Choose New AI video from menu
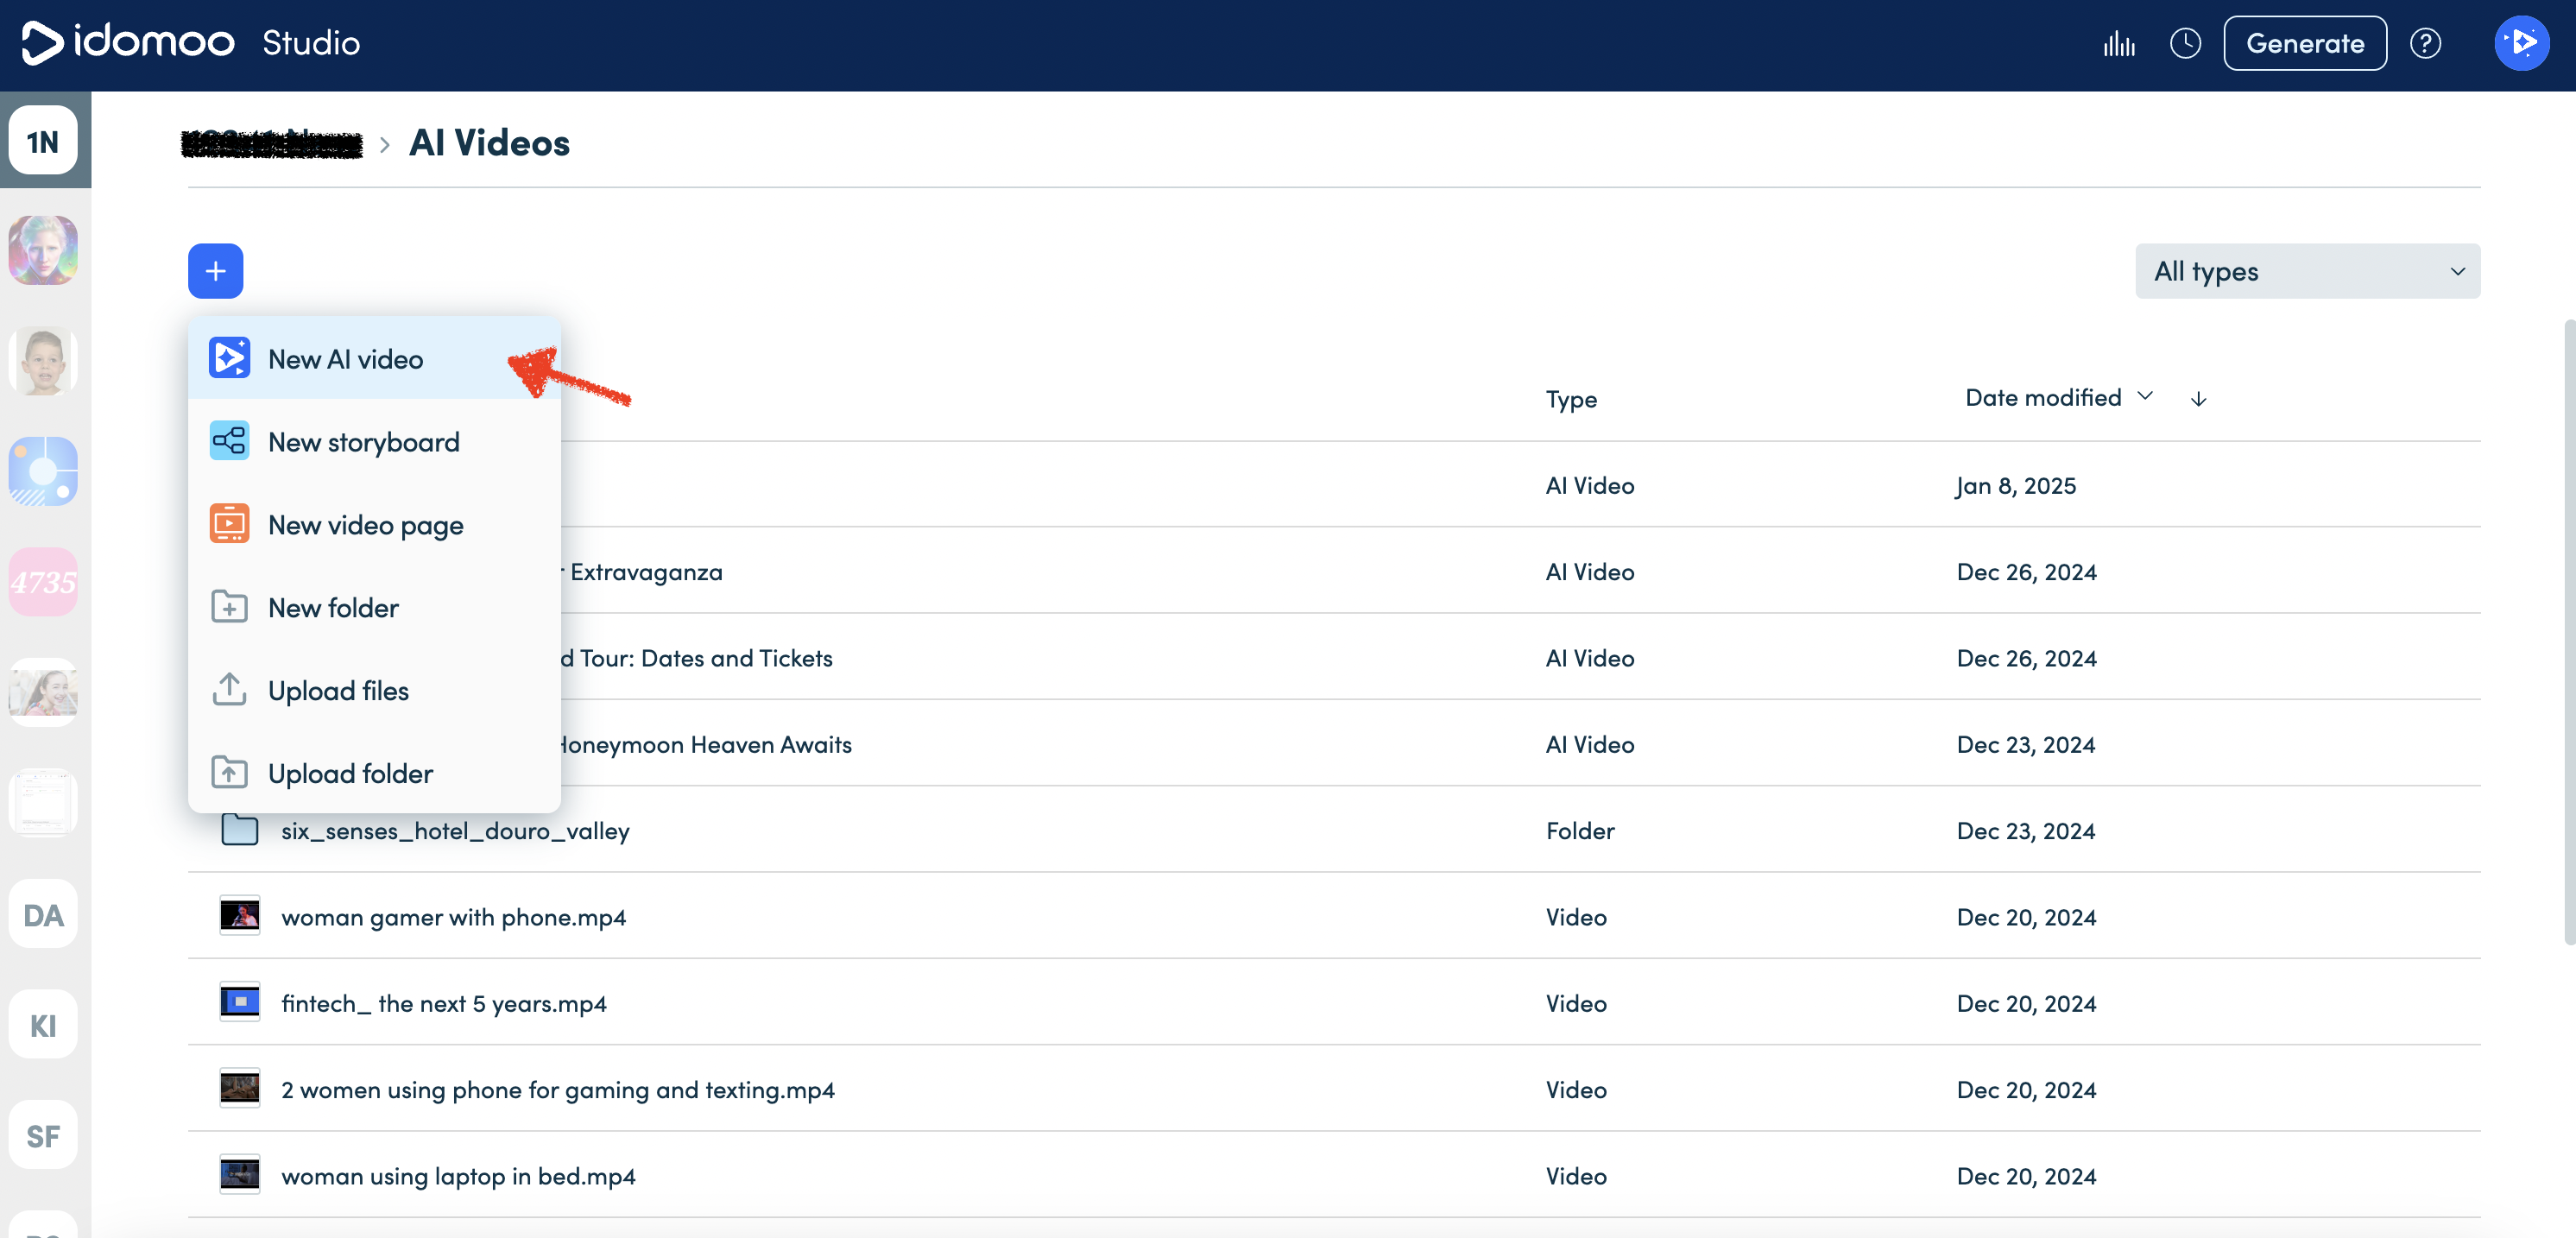The image size is (2576, 1238). click(x=345, y=359)
